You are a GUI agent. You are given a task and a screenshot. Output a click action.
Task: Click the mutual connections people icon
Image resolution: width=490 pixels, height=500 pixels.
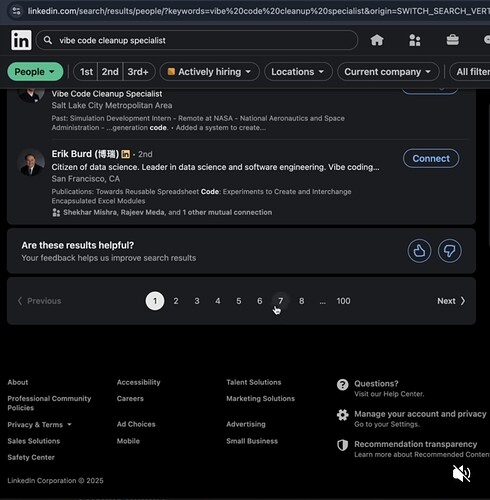click(x=56, y=213)
